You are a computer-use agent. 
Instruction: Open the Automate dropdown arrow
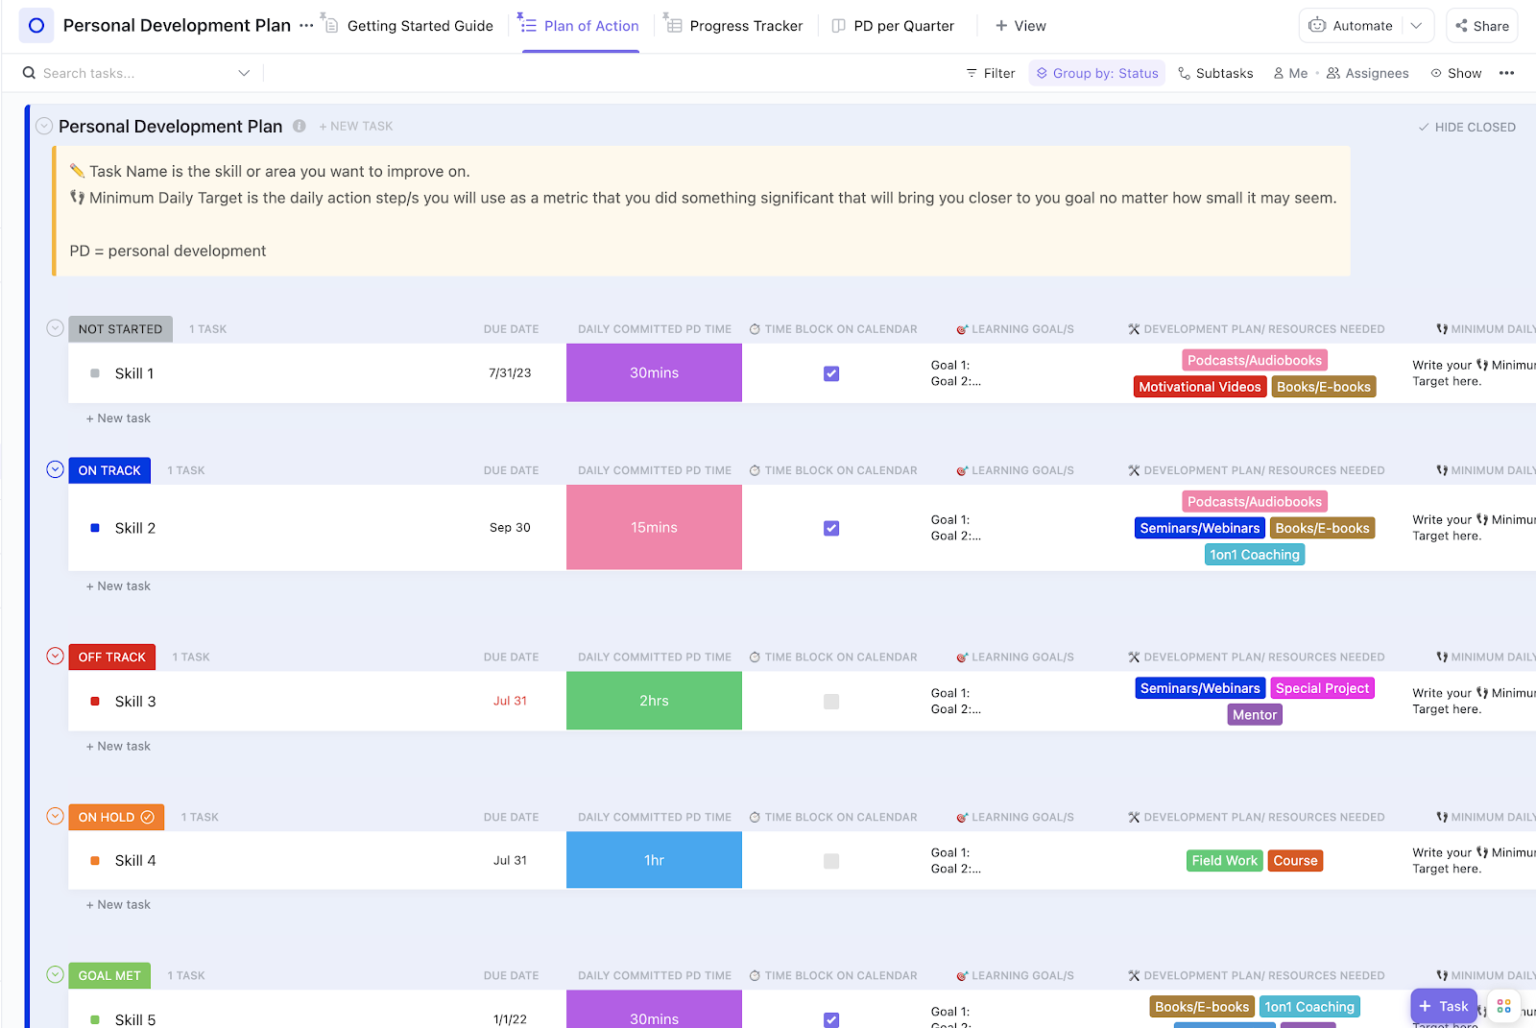pyautogui.click(x=1418, y=25)
